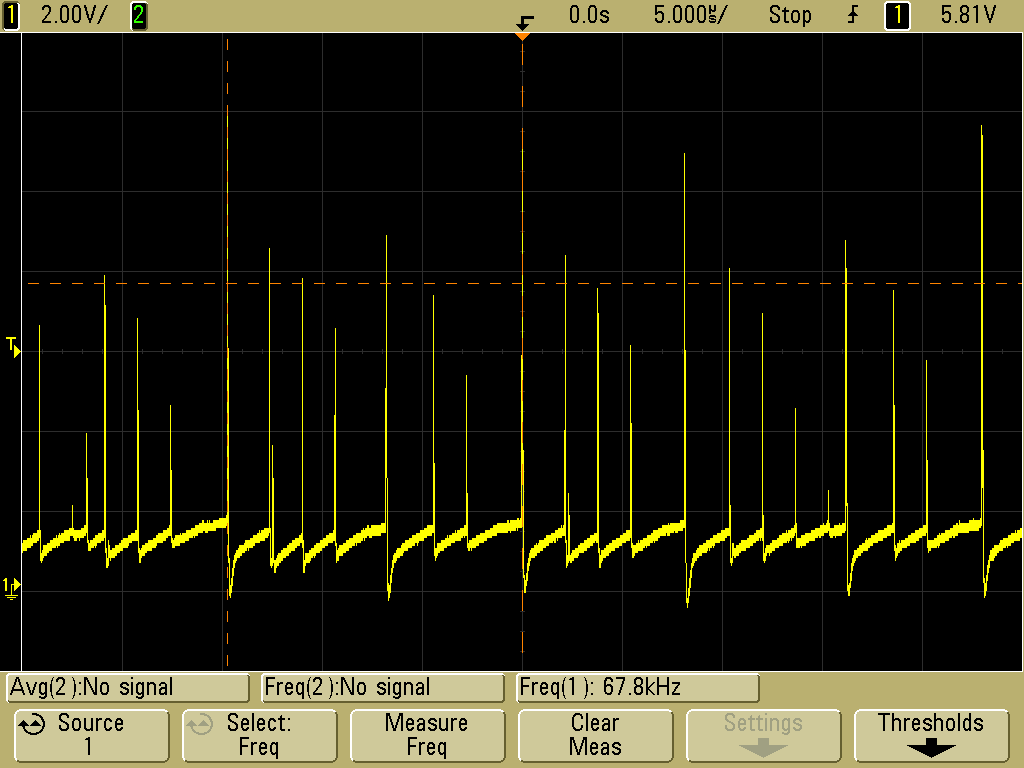Click the 2.00V/ vertical scale readout
This screenshot has width=1024, height=768.
73,15
